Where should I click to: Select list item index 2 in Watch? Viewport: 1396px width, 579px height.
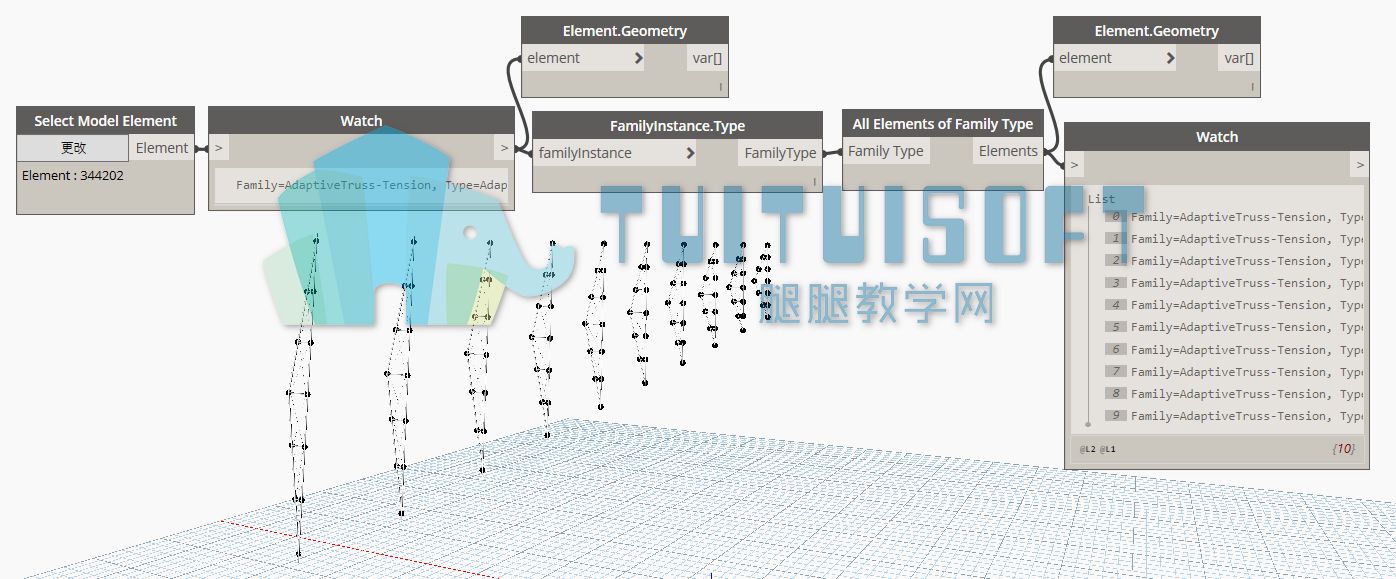(1234, 261)
